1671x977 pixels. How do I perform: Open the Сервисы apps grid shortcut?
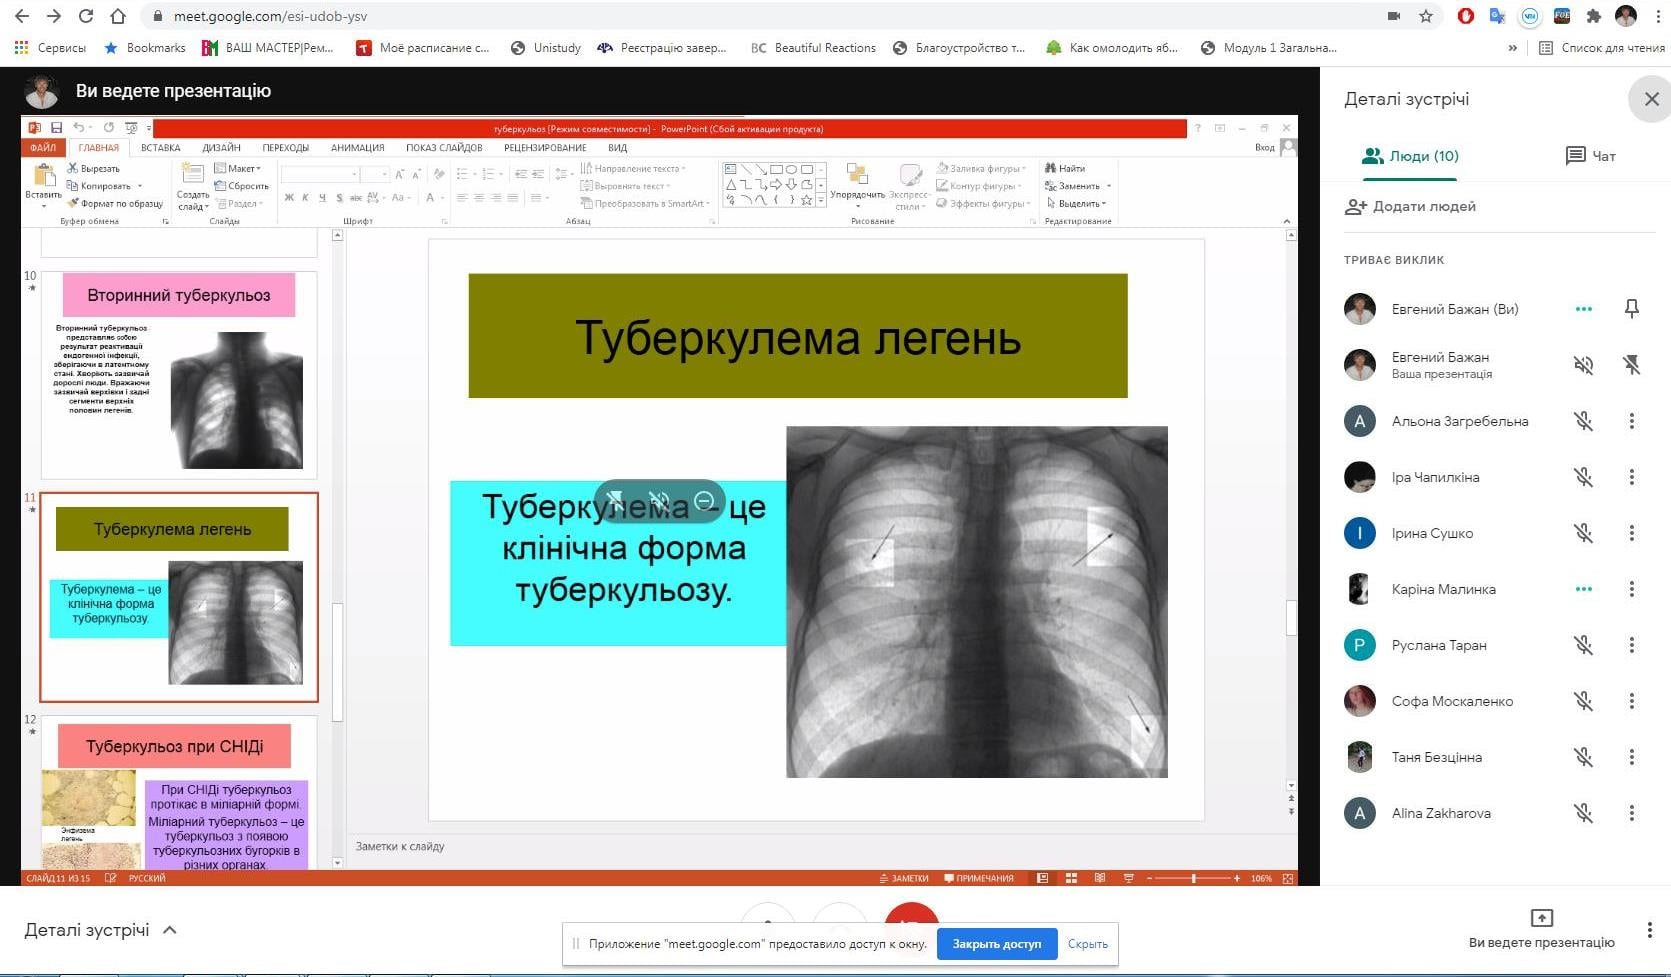(x=49, y=48)
